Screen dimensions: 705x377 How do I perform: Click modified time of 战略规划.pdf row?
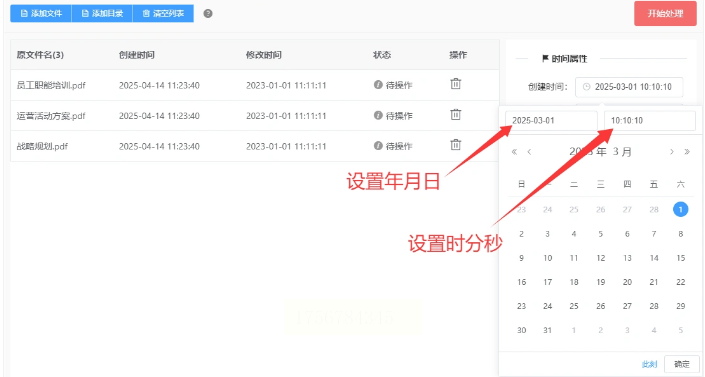(x=286, y=146)
